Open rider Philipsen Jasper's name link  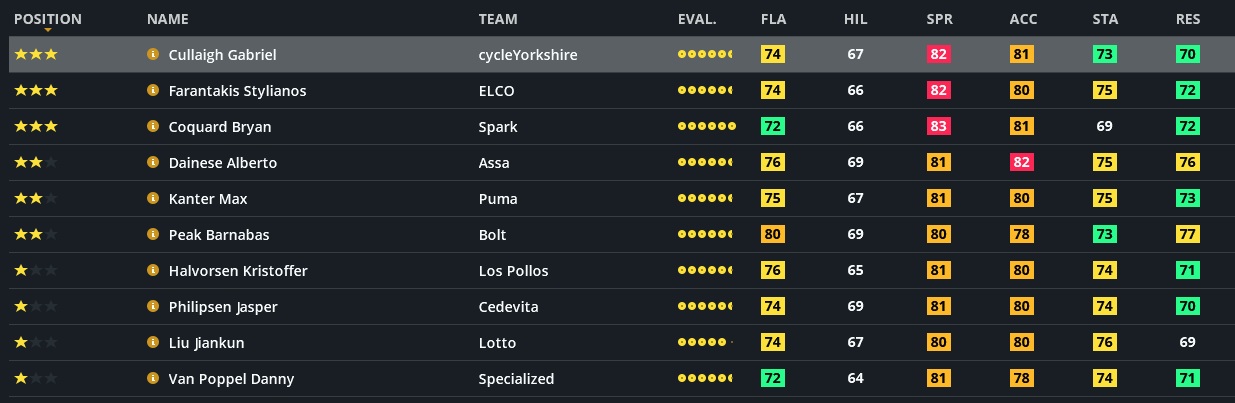pos(223,307)
